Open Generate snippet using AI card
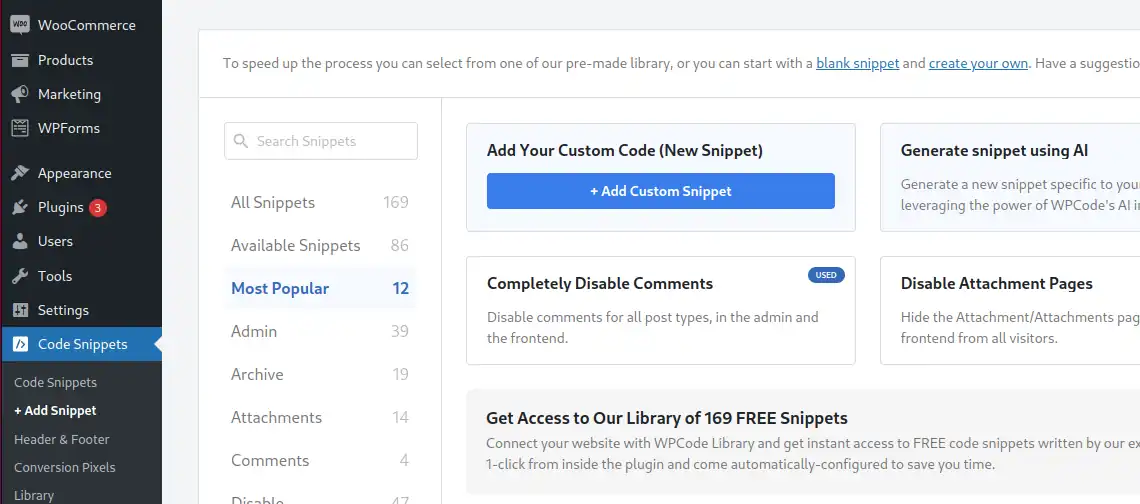1140x504 pixels. coord(1010,177)
